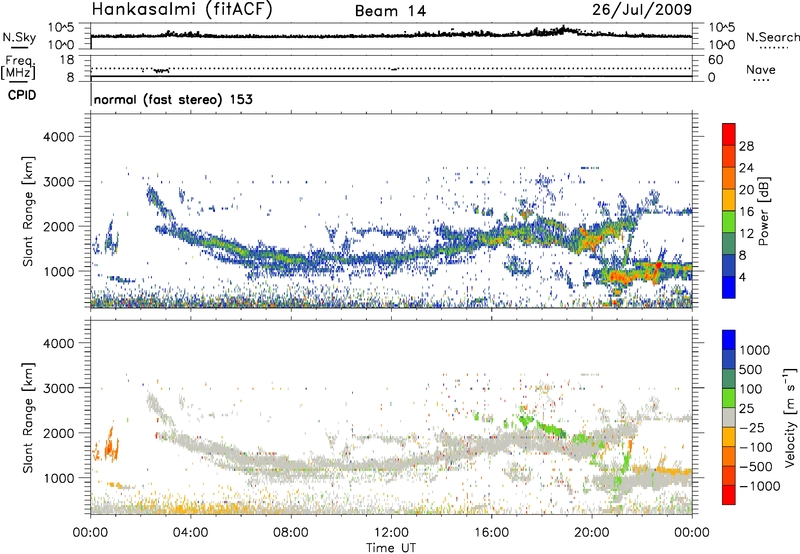Click the 'Power [dB]' colorbar label

(x=764, y=211)
